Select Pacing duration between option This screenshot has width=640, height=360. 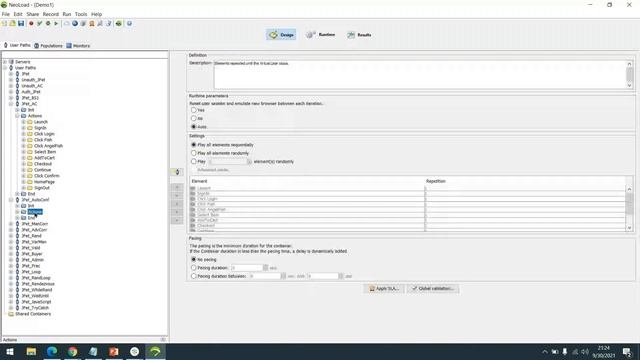[x=194, y=276]
